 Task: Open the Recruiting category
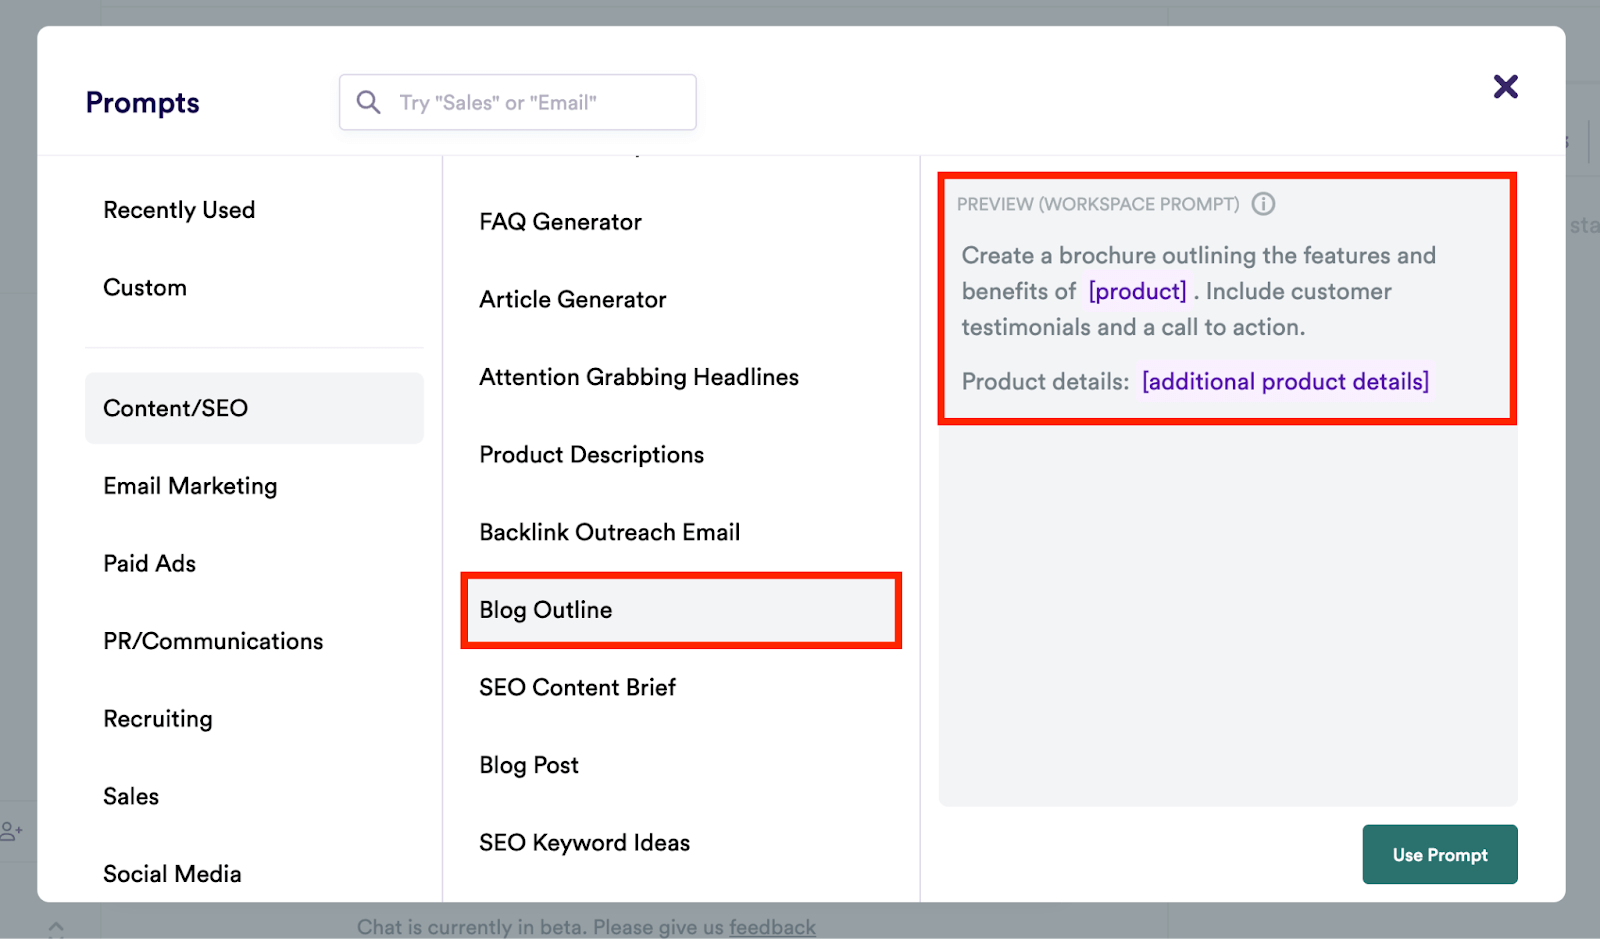pos(158,719)
